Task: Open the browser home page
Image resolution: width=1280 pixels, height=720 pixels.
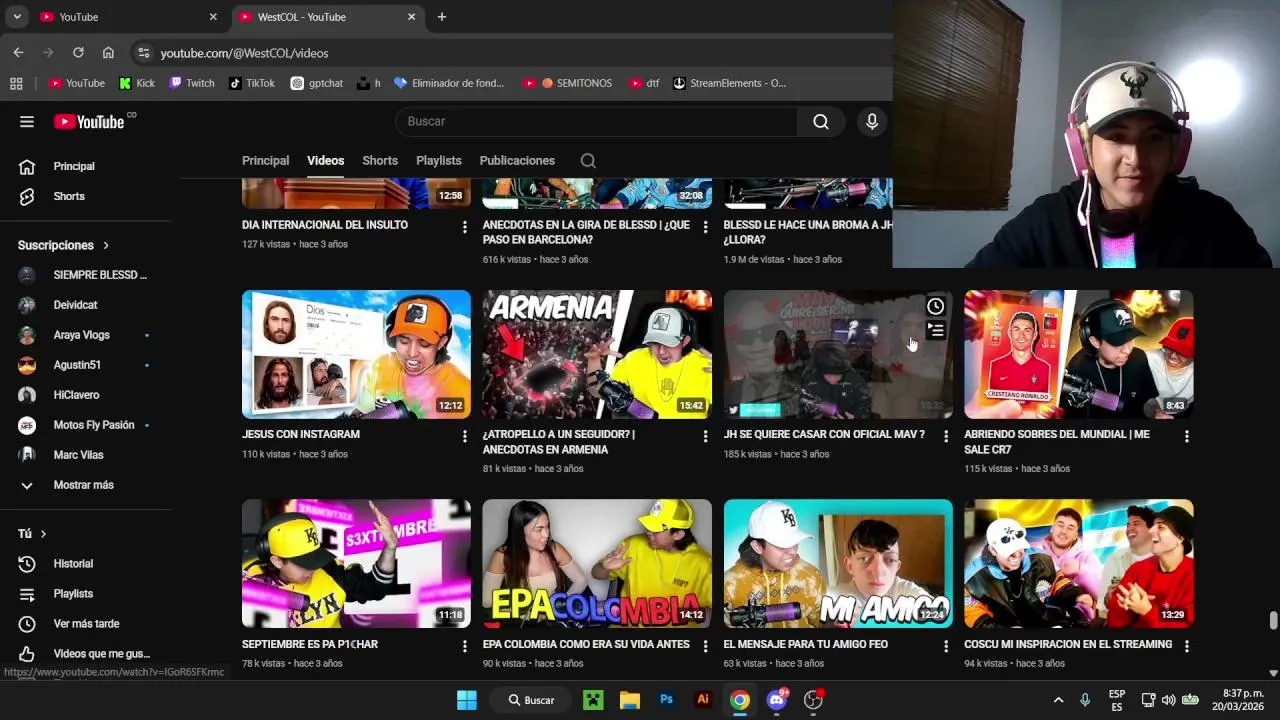Action: pos(108,52)
